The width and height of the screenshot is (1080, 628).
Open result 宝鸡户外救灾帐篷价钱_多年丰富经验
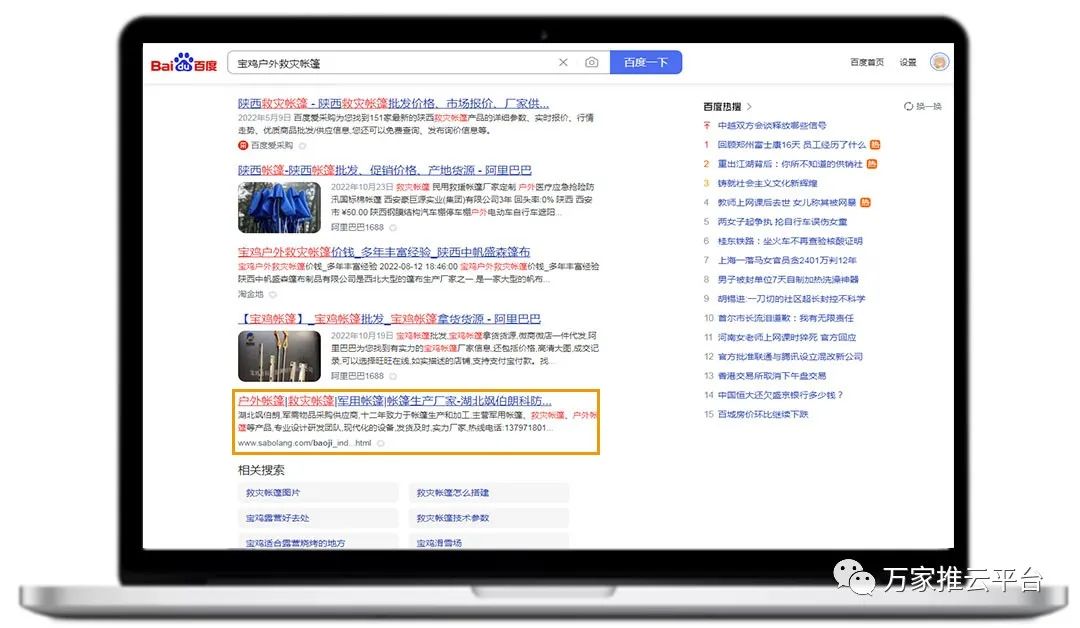[384, 252]
